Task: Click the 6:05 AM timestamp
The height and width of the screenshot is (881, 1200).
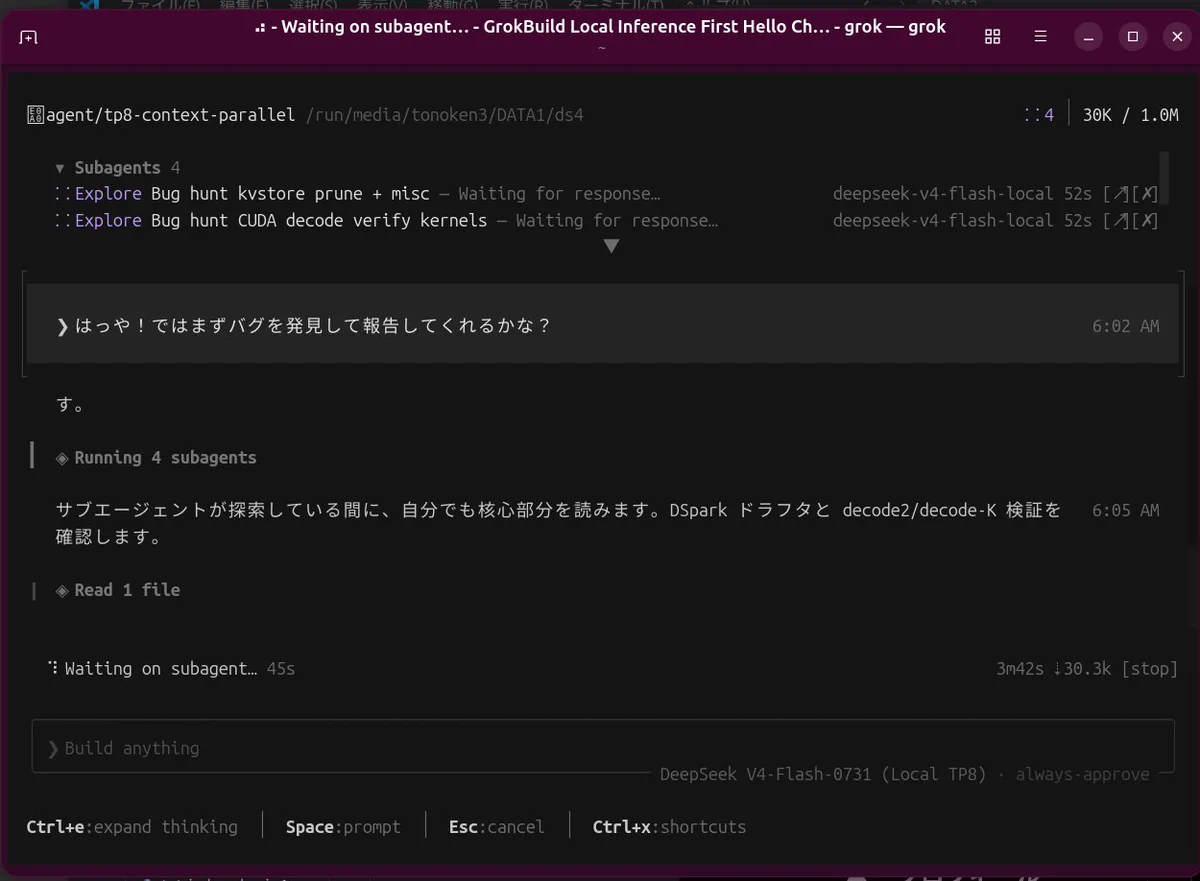Action: coord(1126,510)
